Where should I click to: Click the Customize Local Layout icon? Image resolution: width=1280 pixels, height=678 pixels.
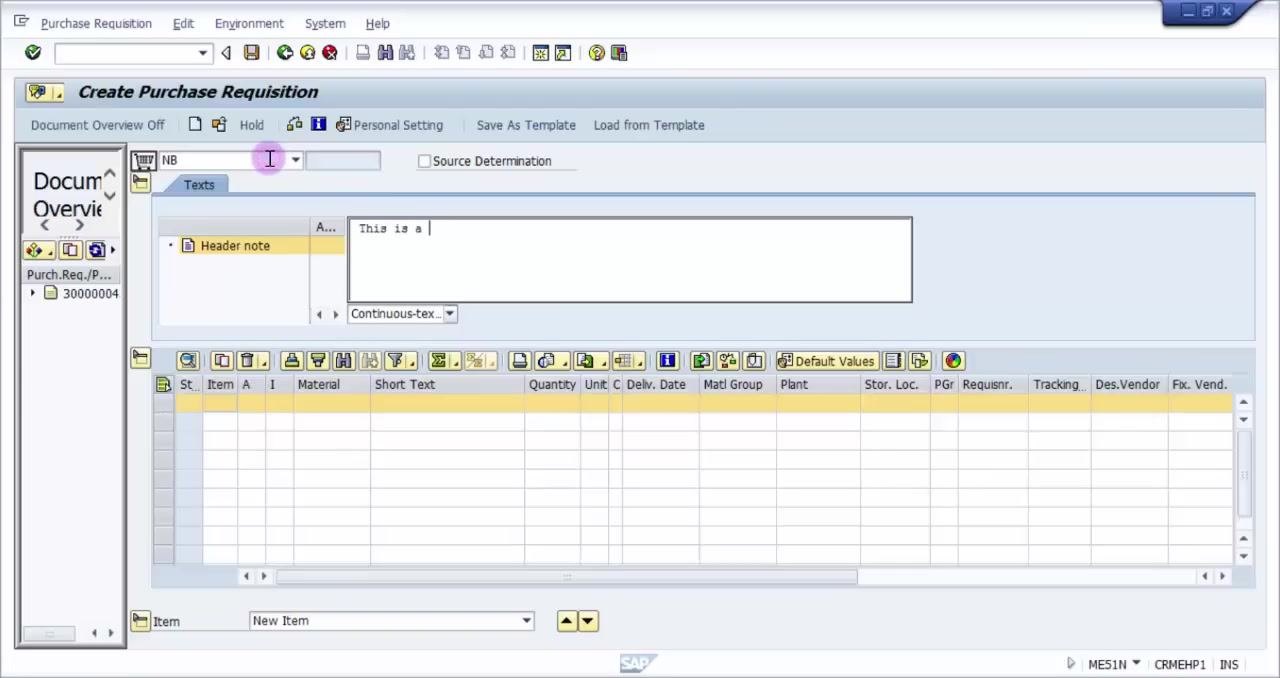point(619,53)
